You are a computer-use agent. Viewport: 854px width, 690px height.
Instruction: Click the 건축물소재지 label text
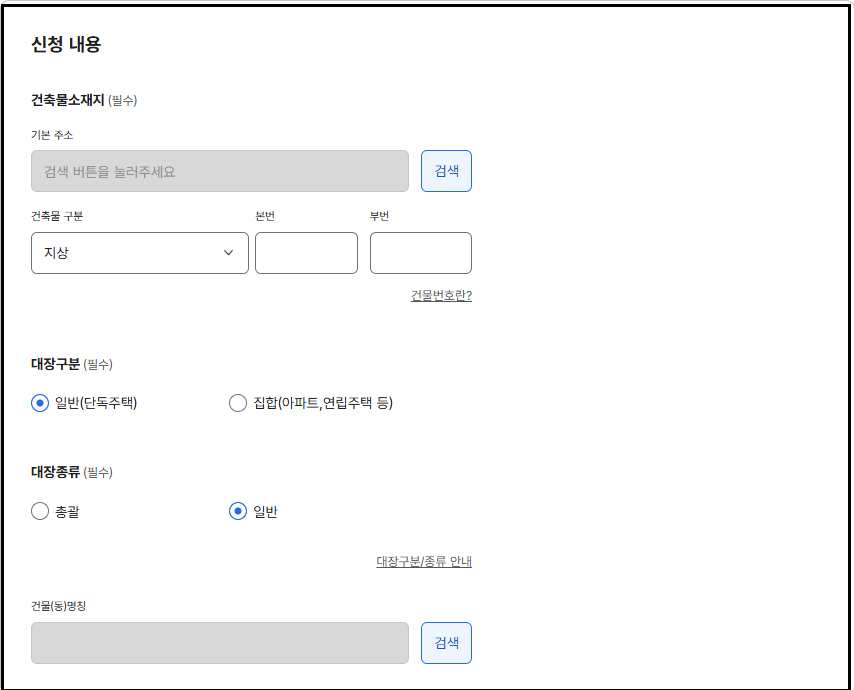click(68, 100)
